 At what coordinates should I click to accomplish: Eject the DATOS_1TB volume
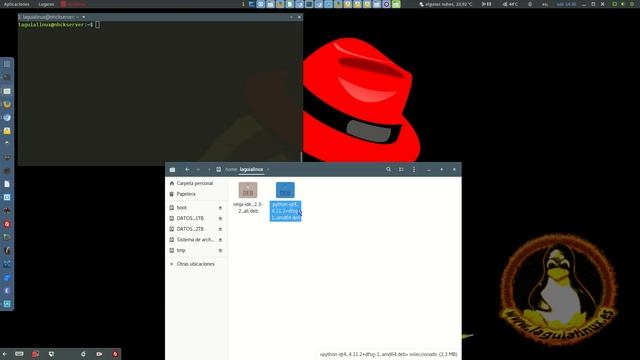(220, 218)
